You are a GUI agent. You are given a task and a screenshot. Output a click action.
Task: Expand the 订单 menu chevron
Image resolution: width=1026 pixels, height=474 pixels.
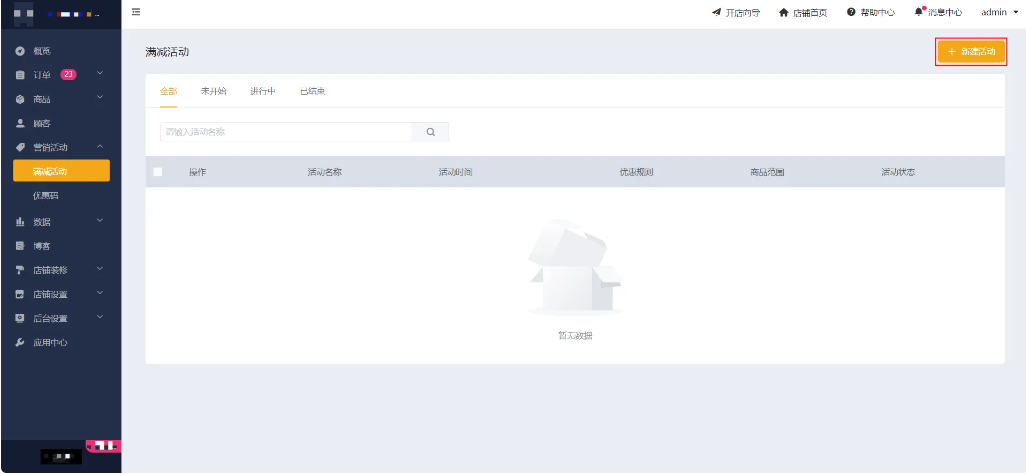100,73
